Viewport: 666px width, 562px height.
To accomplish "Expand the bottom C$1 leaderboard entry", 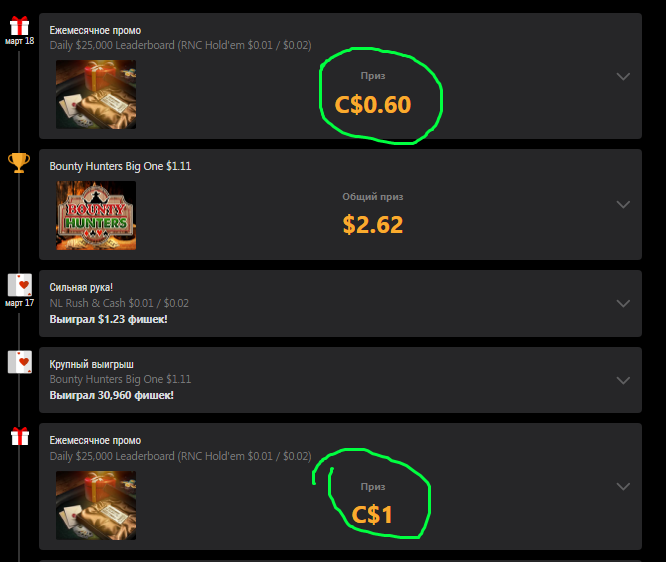I will tap(623, 486).
